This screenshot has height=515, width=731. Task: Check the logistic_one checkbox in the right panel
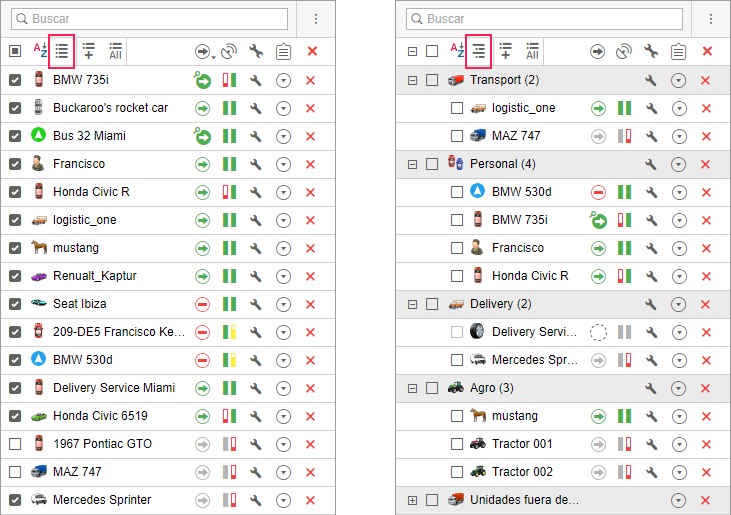tap(457, 108)
